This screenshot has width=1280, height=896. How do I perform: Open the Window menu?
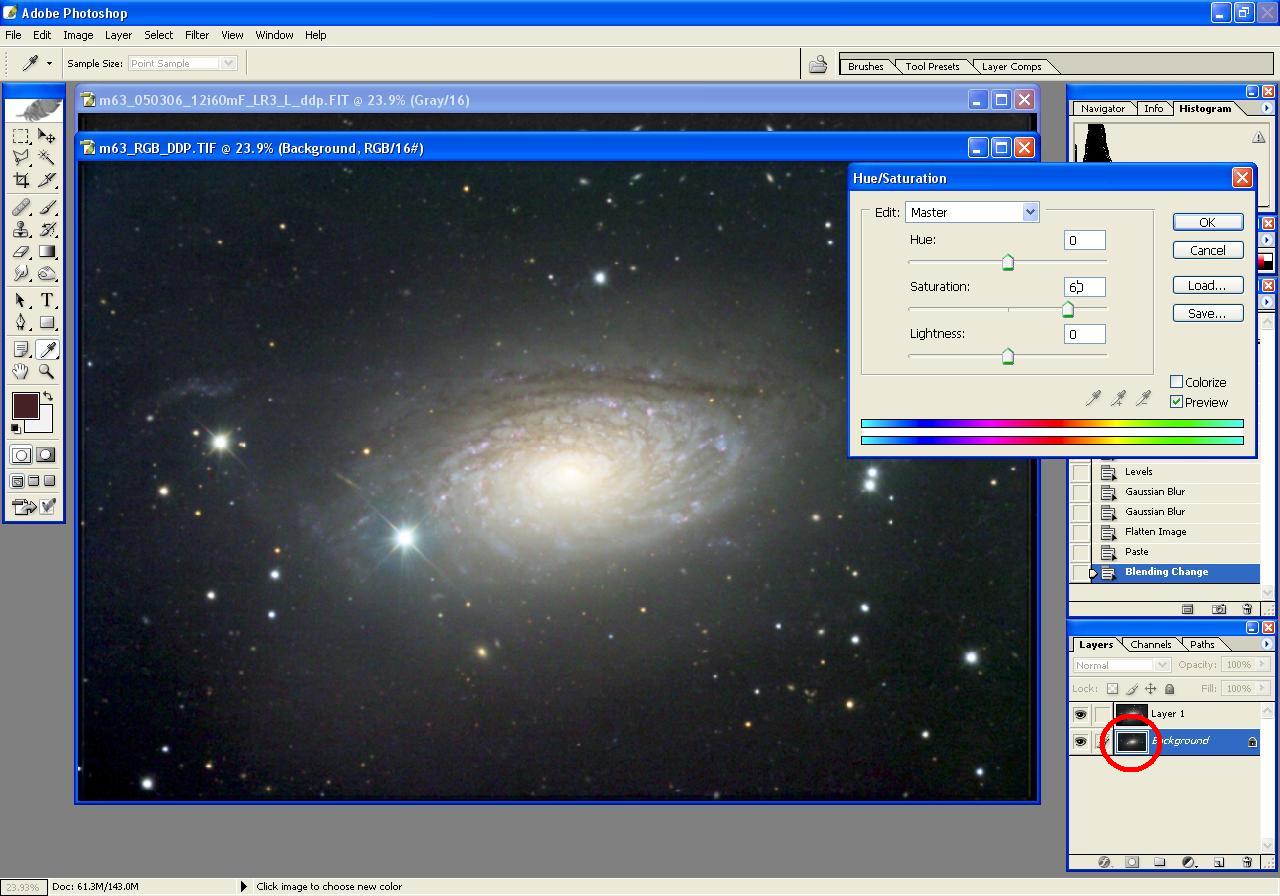click(x=274, y=35)
